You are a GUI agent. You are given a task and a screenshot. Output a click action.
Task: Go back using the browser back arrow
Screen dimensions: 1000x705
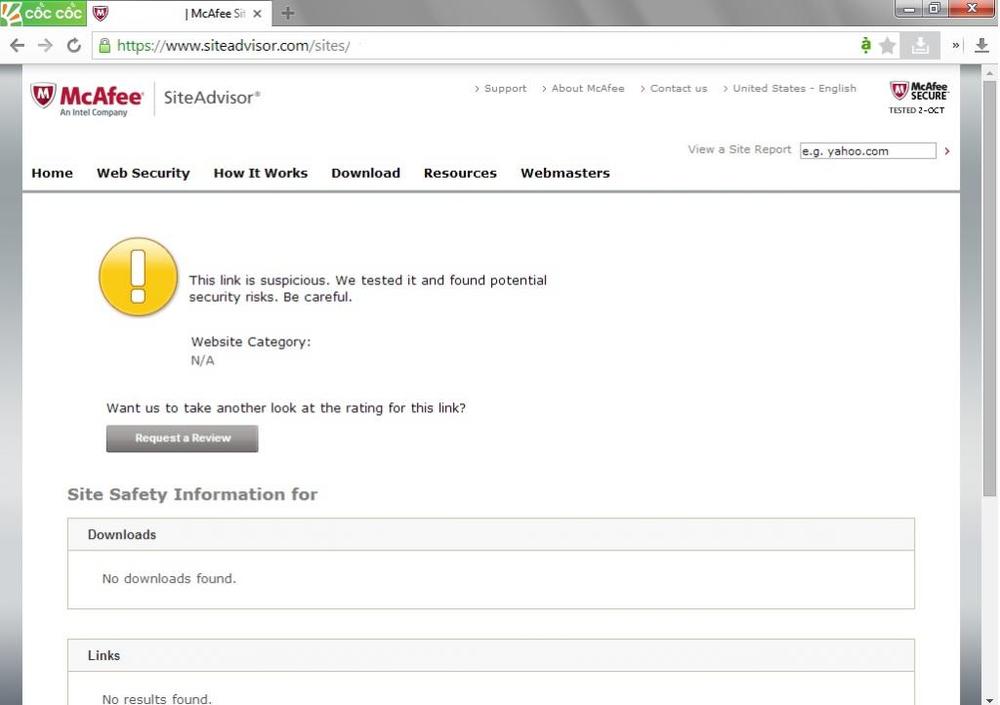click(17, 45)
